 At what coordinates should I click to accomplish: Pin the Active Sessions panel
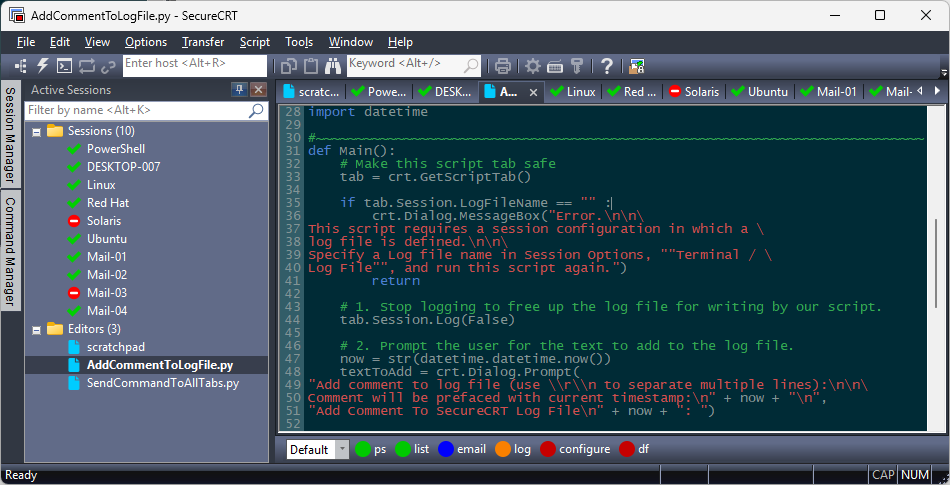pos(240,90)
